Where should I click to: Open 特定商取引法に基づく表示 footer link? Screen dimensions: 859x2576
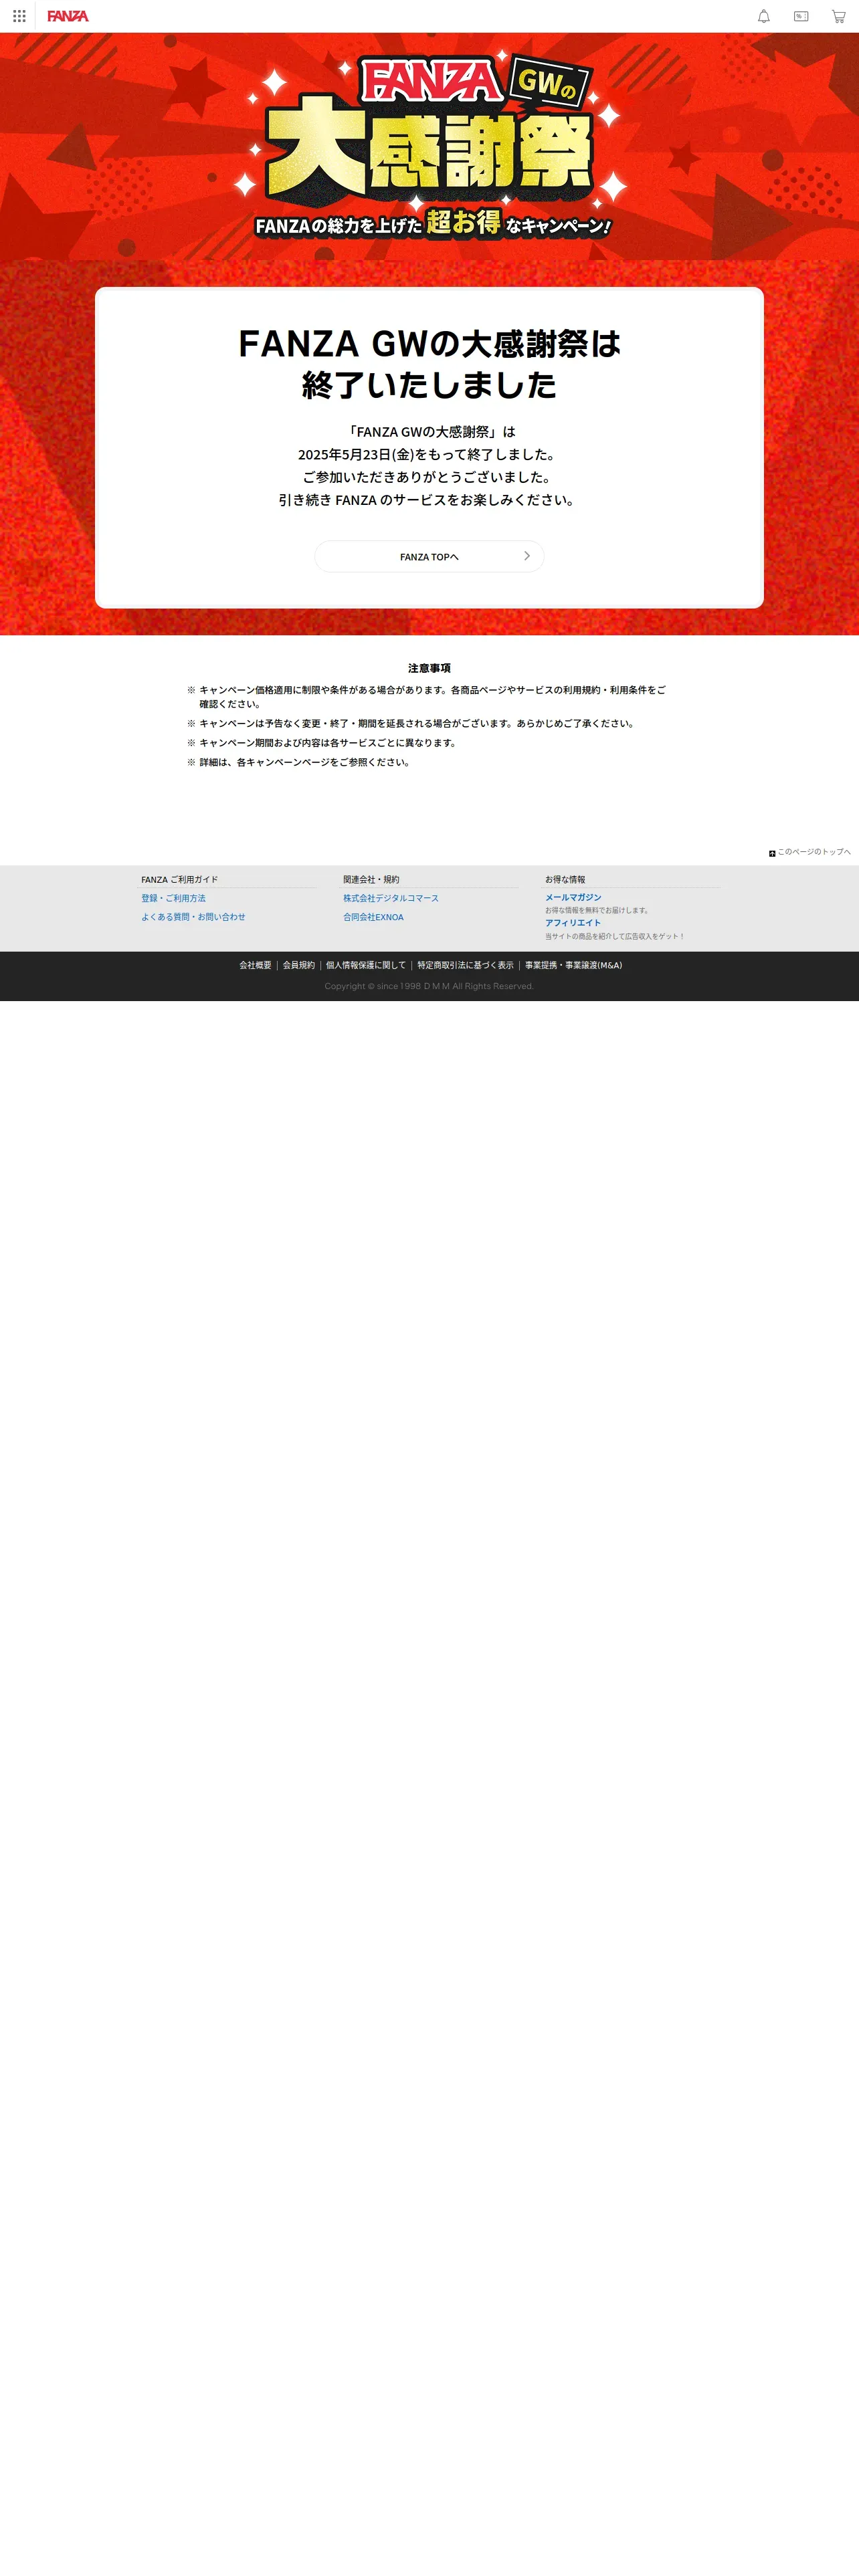(465, 965)
